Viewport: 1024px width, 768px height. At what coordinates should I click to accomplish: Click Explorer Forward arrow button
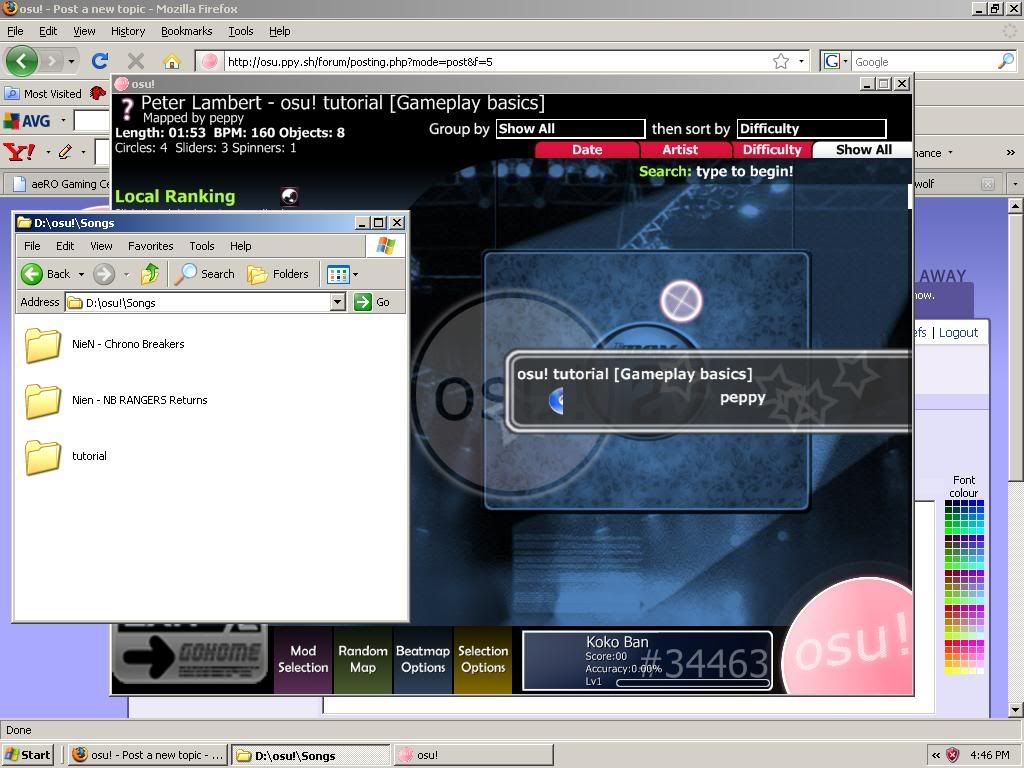(104, 274)
